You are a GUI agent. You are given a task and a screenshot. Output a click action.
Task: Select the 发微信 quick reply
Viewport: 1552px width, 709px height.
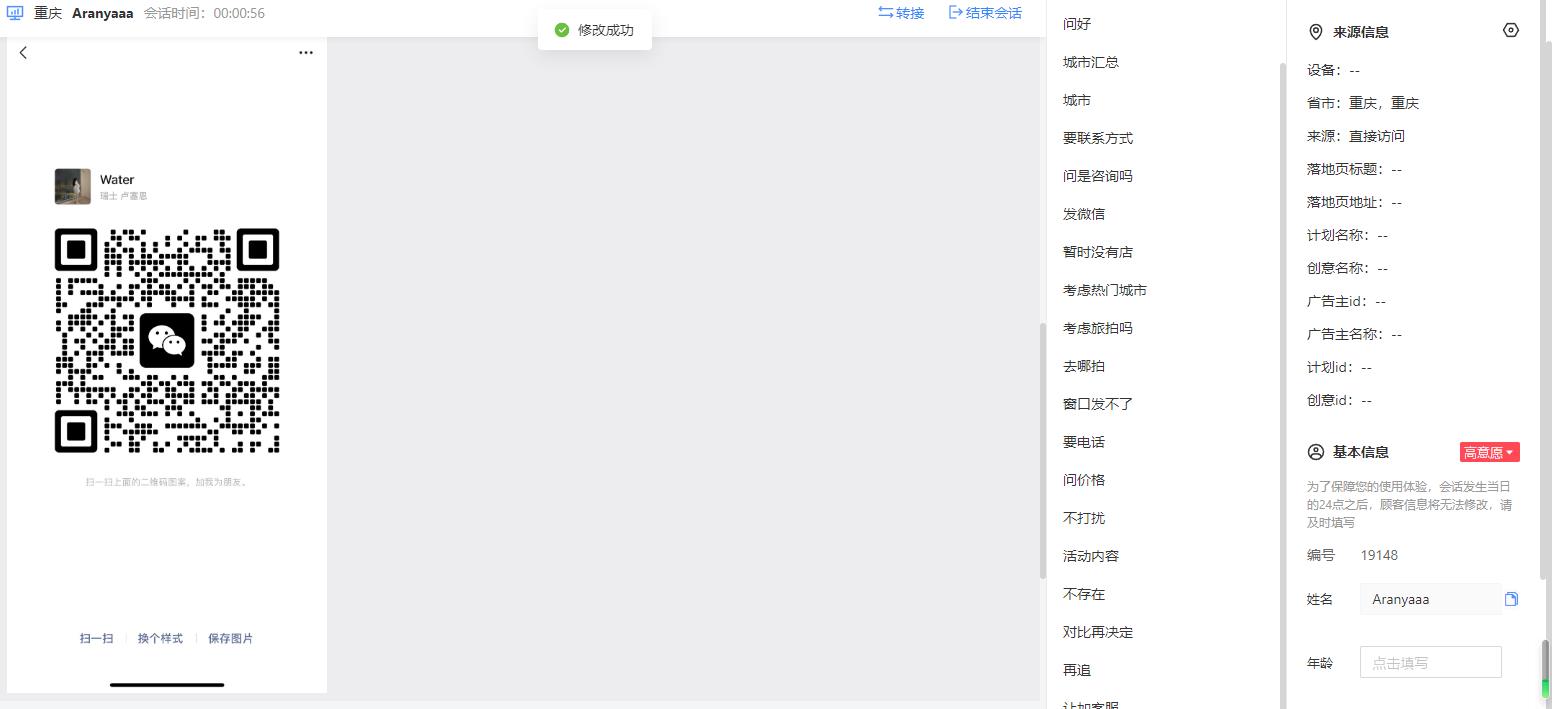[x=1084, y=214]
